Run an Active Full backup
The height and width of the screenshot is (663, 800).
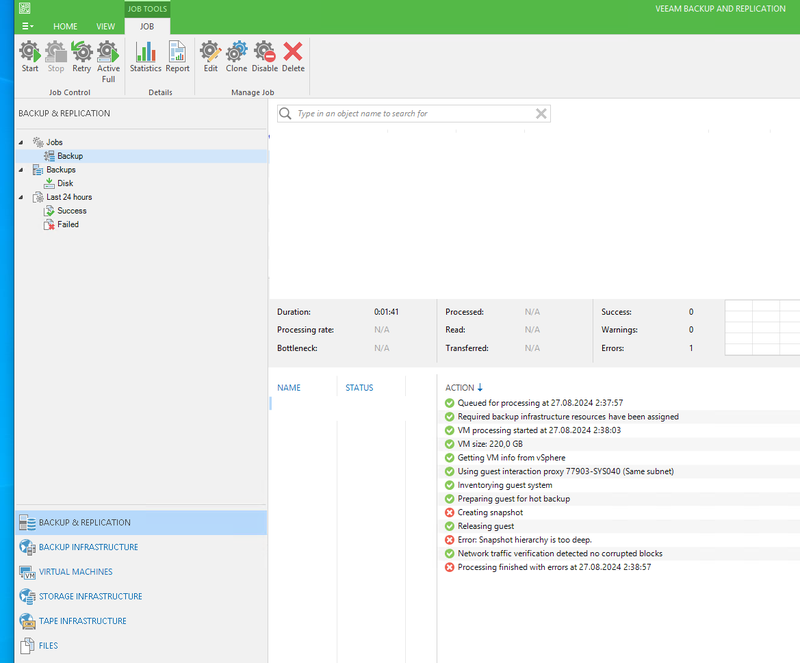(108, 58)
